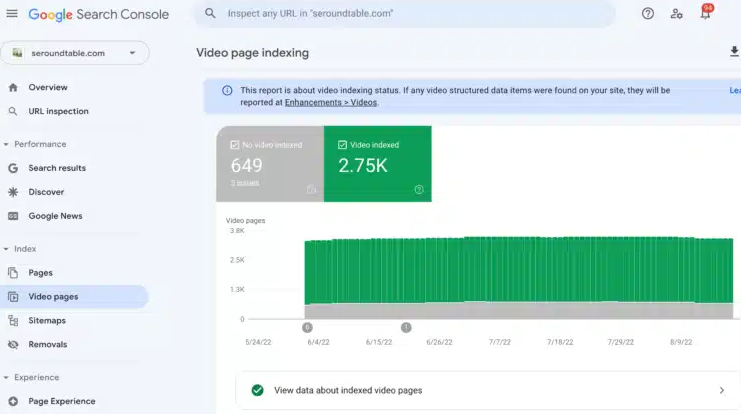Click the help icon on Video indexed card
The width and height of the screenshot is (741, 414).
tap(419, 189)
